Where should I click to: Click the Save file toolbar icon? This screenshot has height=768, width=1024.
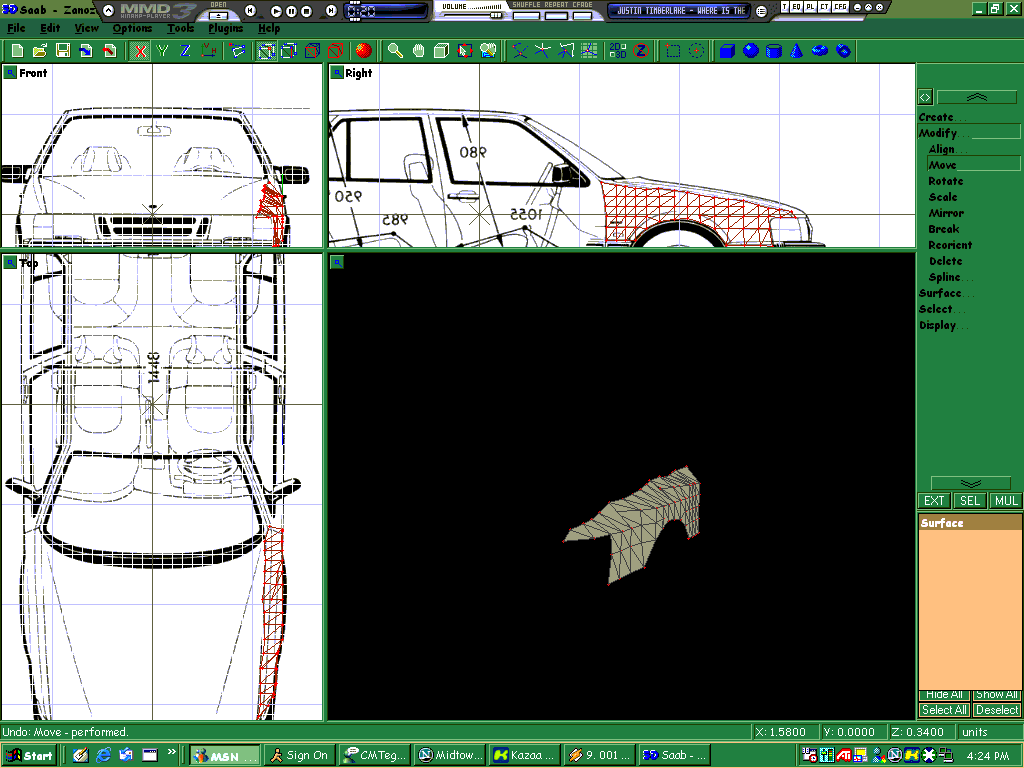(x=62, y=50)
